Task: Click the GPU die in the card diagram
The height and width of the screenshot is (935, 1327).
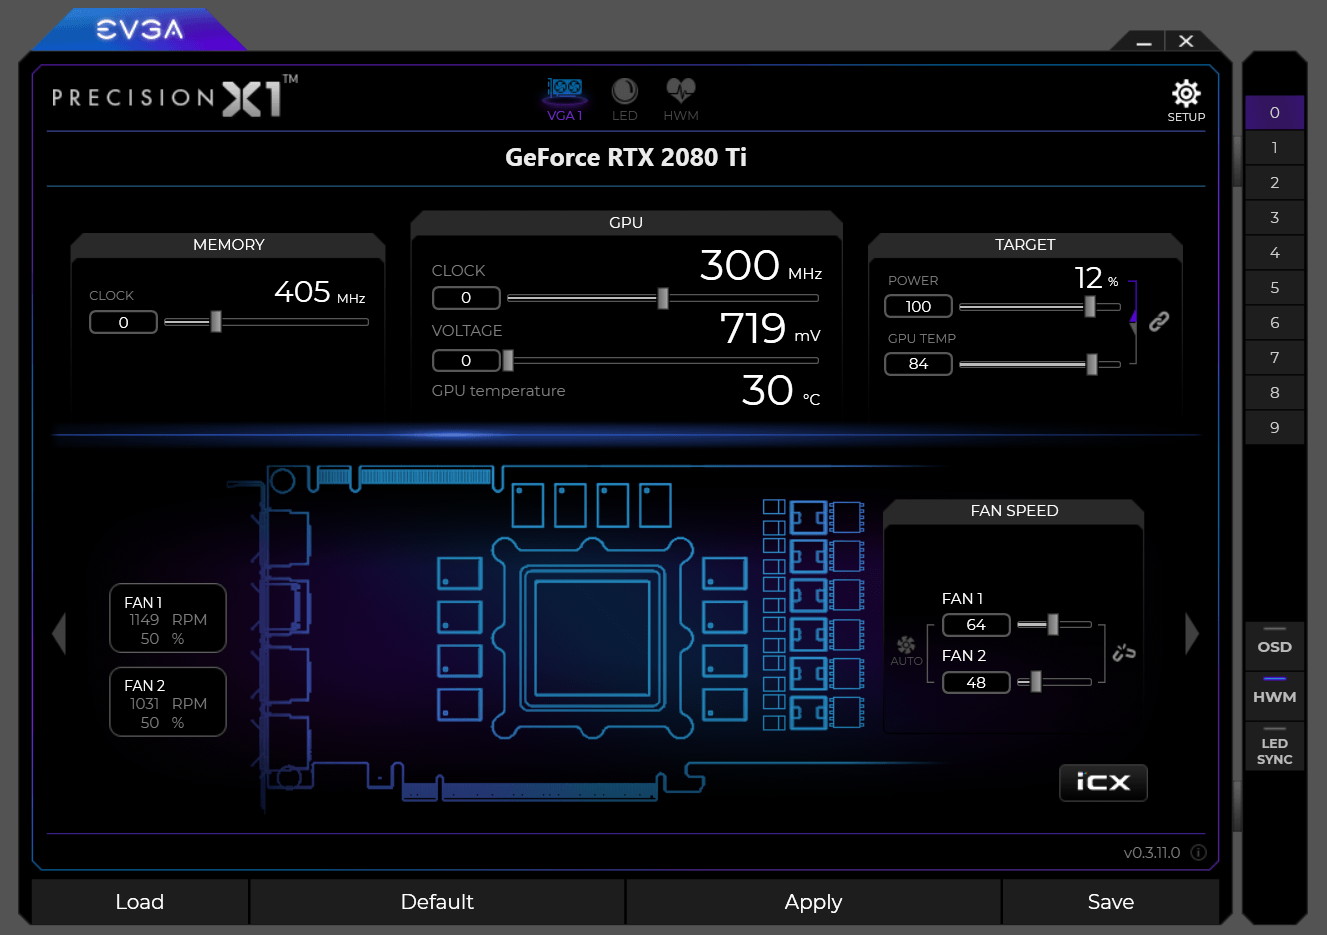Action: coord(592,636)
